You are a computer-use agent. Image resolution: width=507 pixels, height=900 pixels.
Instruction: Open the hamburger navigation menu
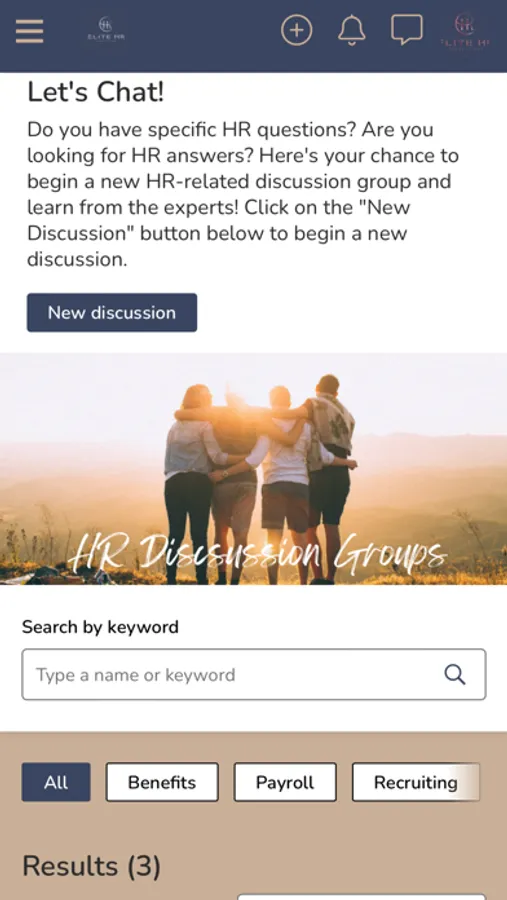pyautogui.click(x=29, y=31)
